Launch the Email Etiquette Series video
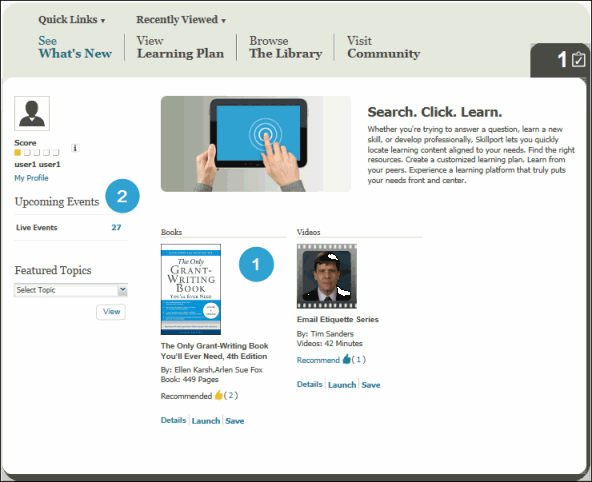The image size is (592, 482). [x=342, y=385]
